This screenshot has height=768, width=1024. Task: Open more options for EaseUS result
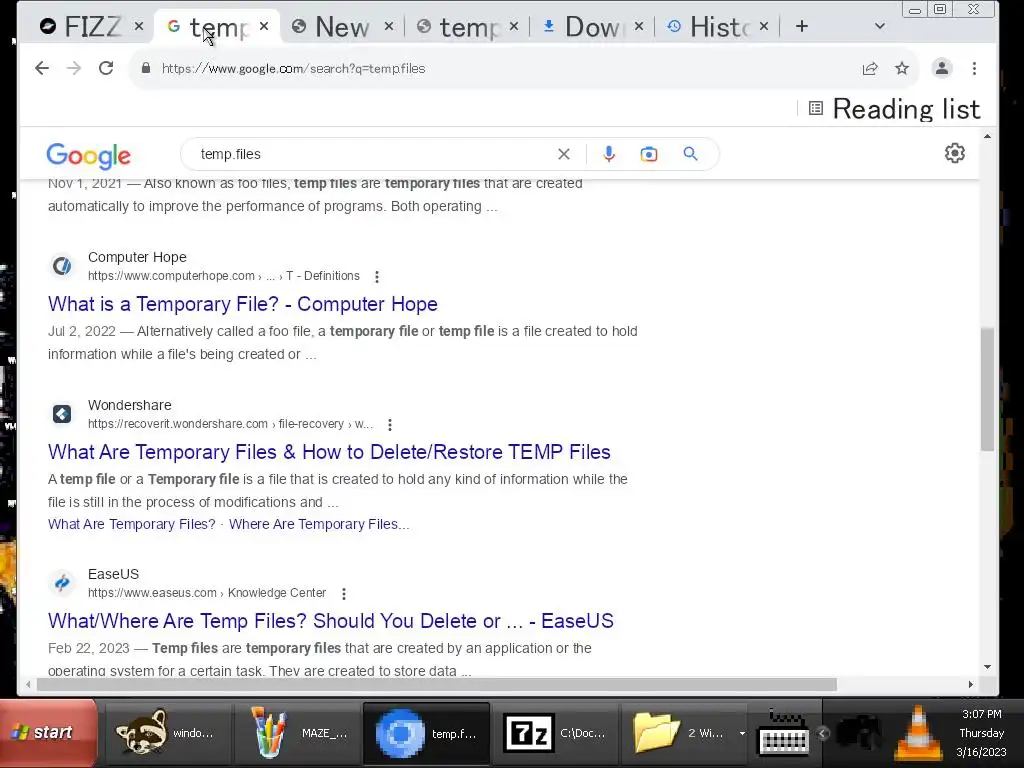[344, 594]
